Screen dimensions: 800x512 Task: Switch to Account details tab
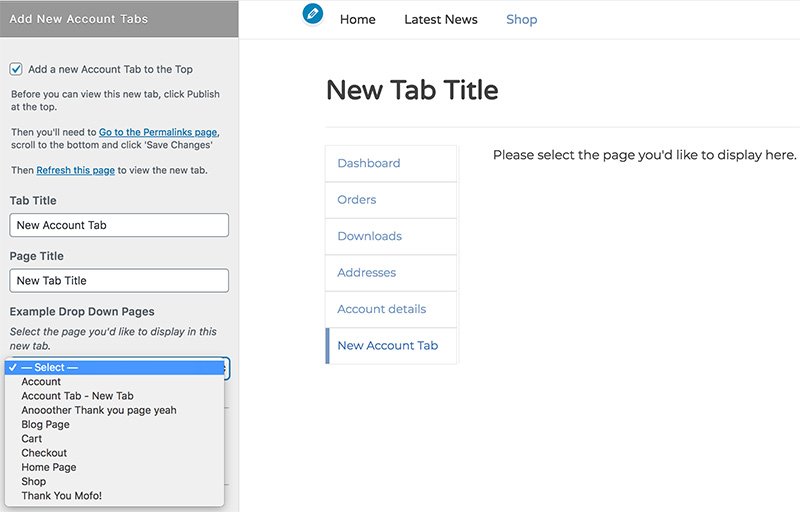pyautogui.click(x=391, y=309)
